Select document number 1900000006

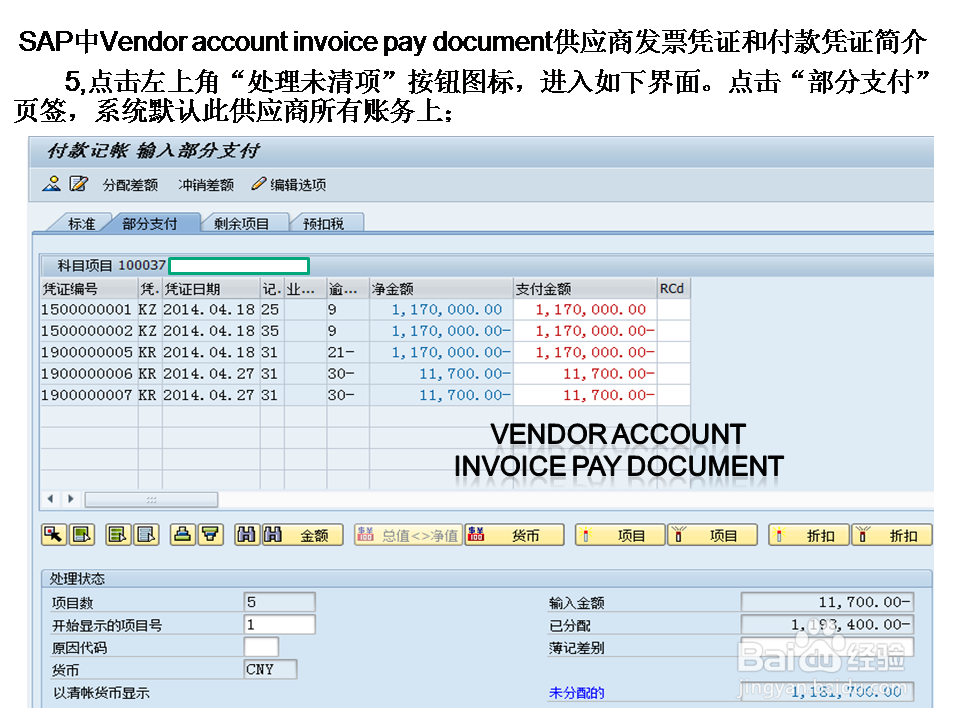click(x=86, y=373)
